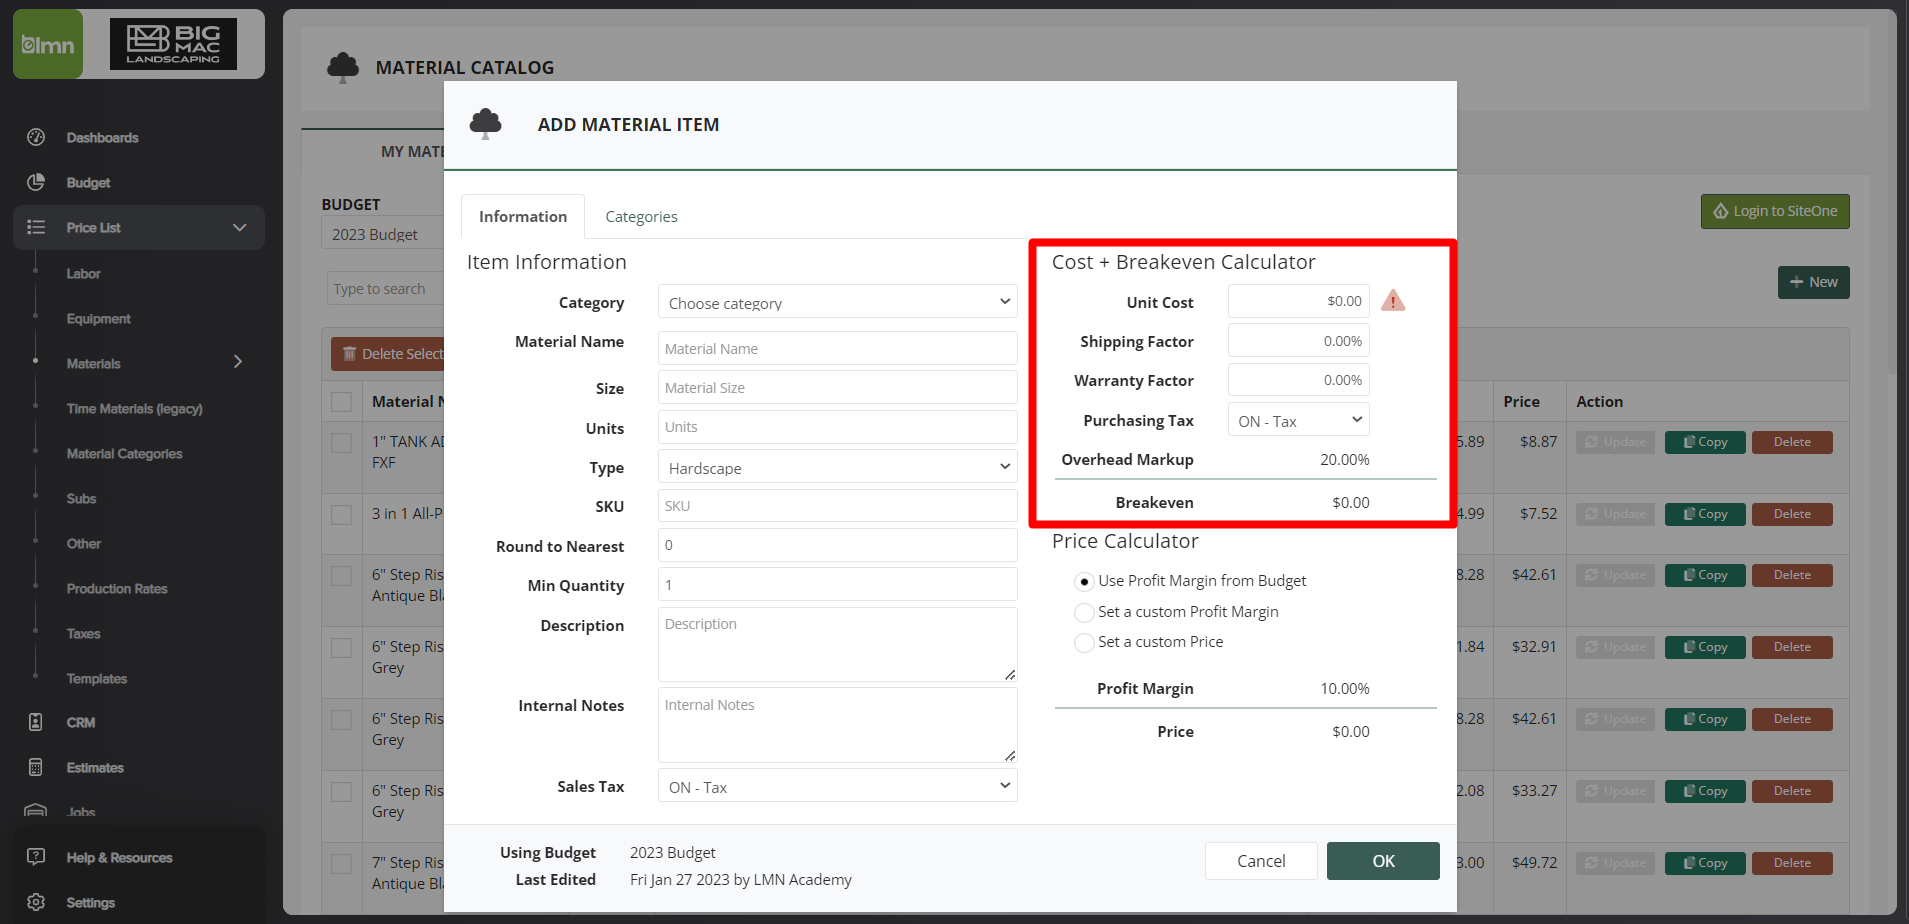Open Dashboards from the sidebar icon

click(36, 137)
